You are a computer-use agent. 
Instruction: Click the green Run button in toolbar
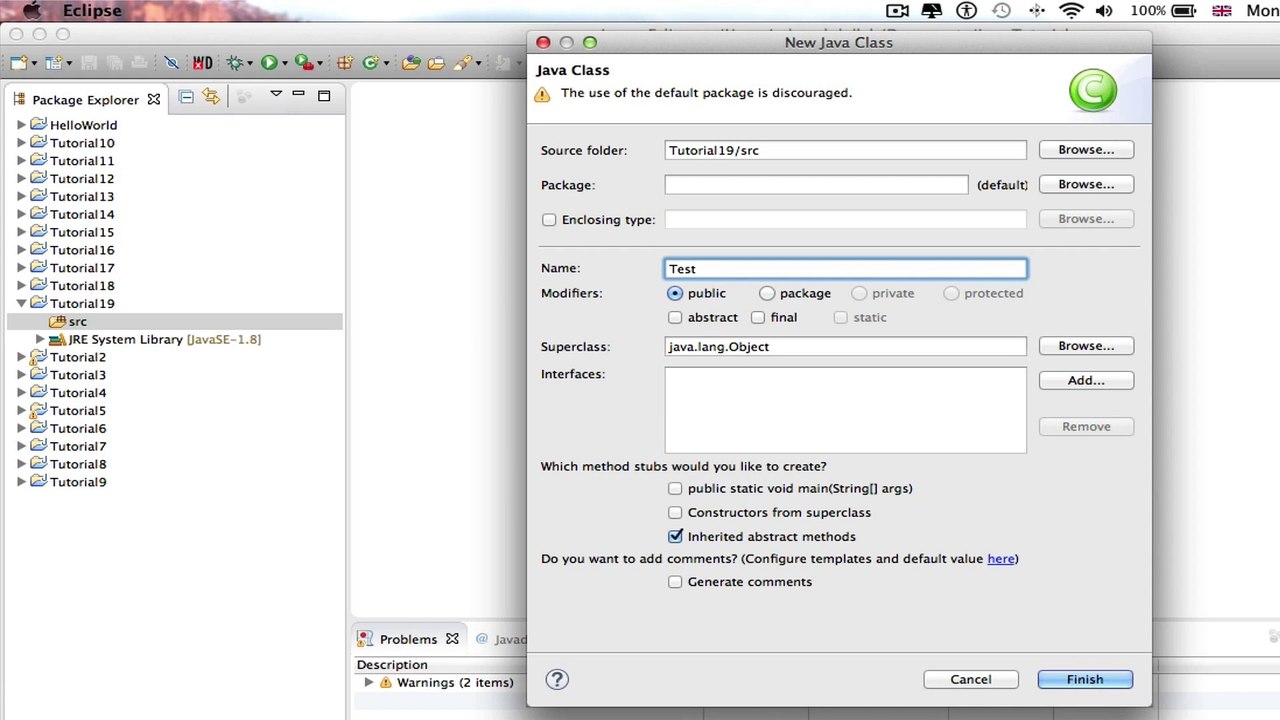(x=268, y=63)
